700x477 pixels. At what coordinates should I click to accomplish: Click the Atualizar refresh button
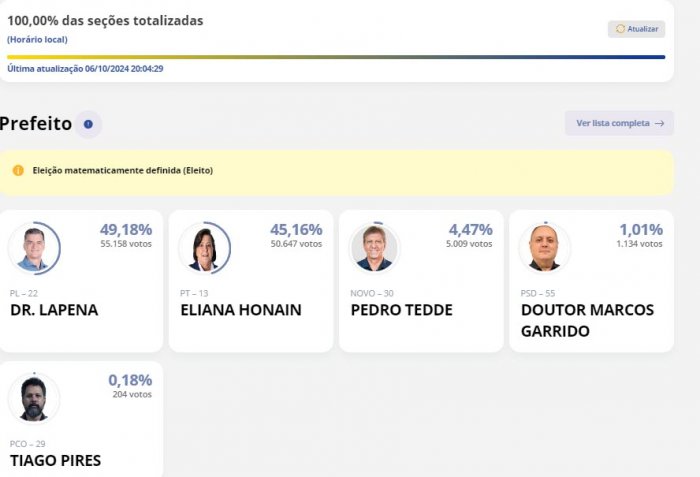click(x=636, y=29)
